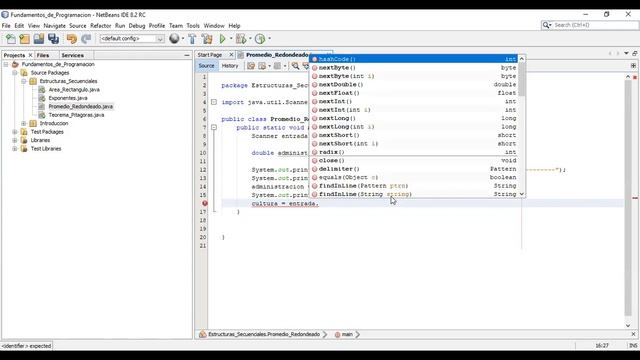This screenshot has height=360, width=640.
Task: Collapse the Fundamentos_de_Programacion project node
Action: click(6, 64)
